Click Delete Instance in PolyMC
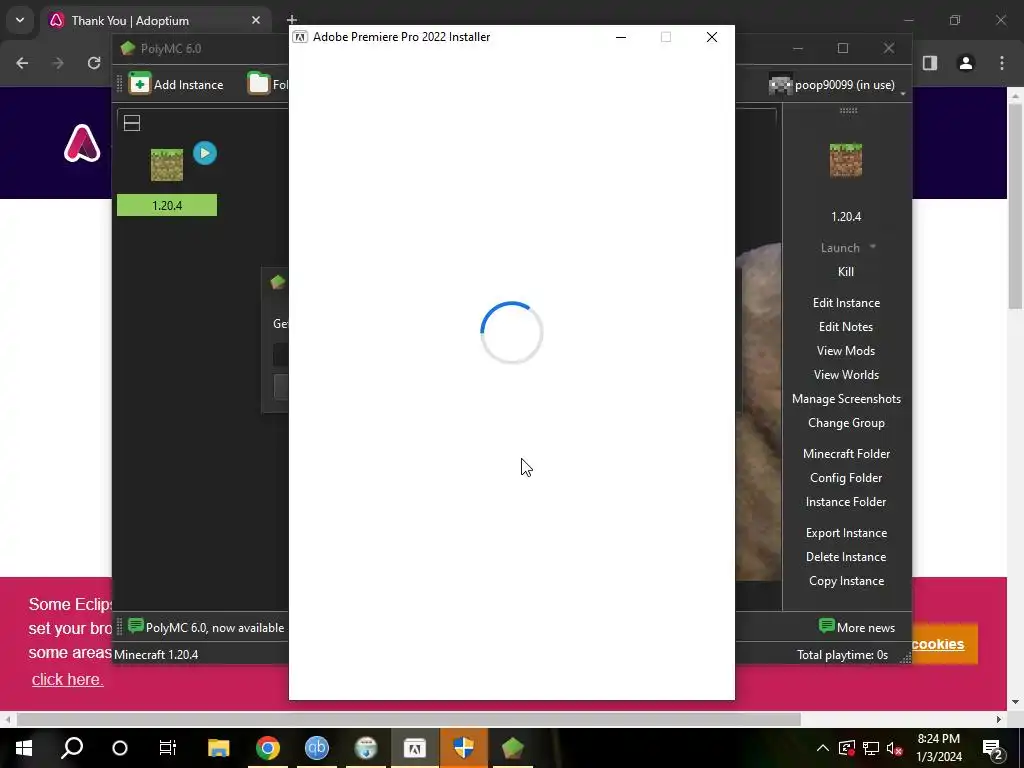Viewport: 1024px width, 768px height. (x=846, y=557)
